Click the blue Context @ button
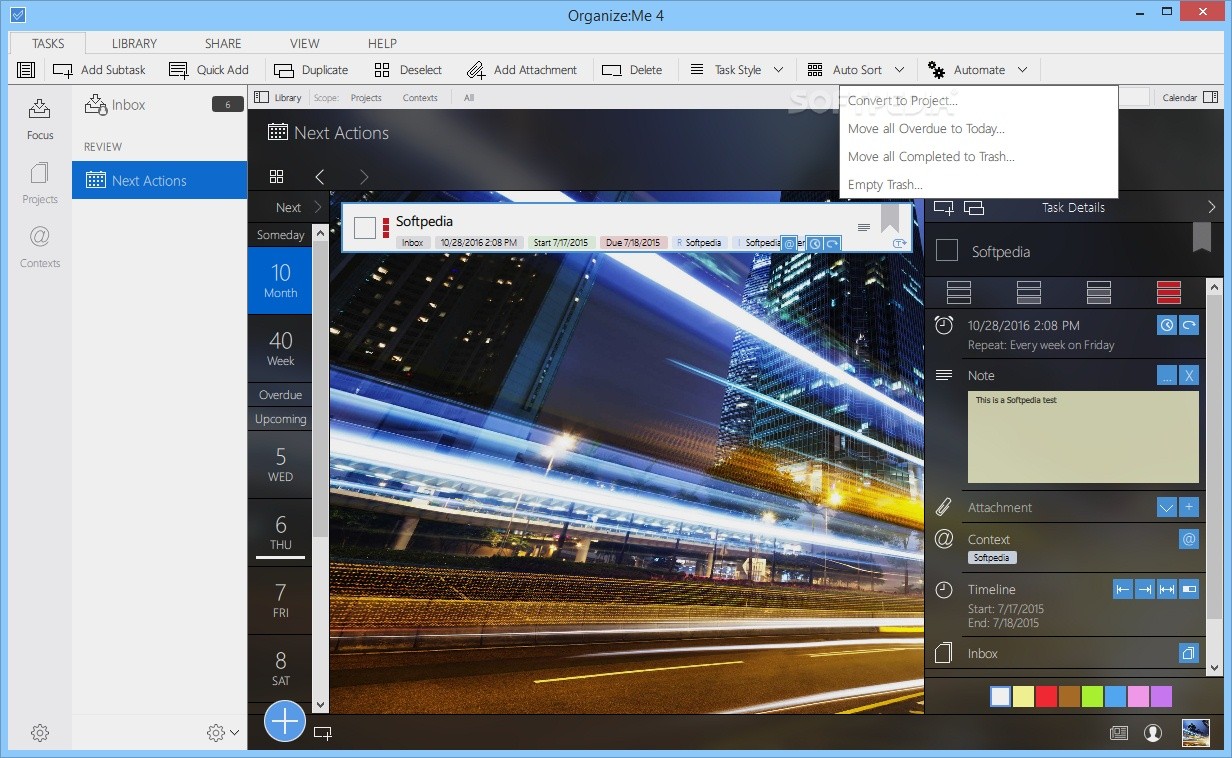This screenshot has width=1232, height=758. click(1189, 539)
